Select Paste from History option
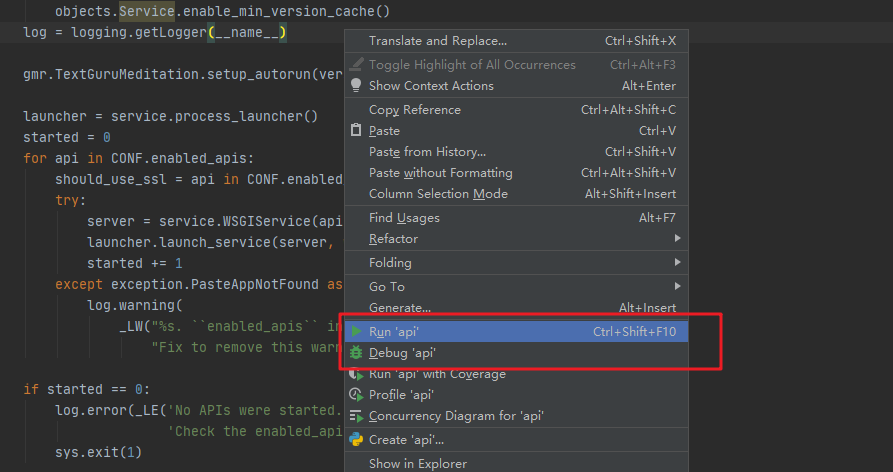The width and height of the screenshot is (893, 472). coord(427,152)
